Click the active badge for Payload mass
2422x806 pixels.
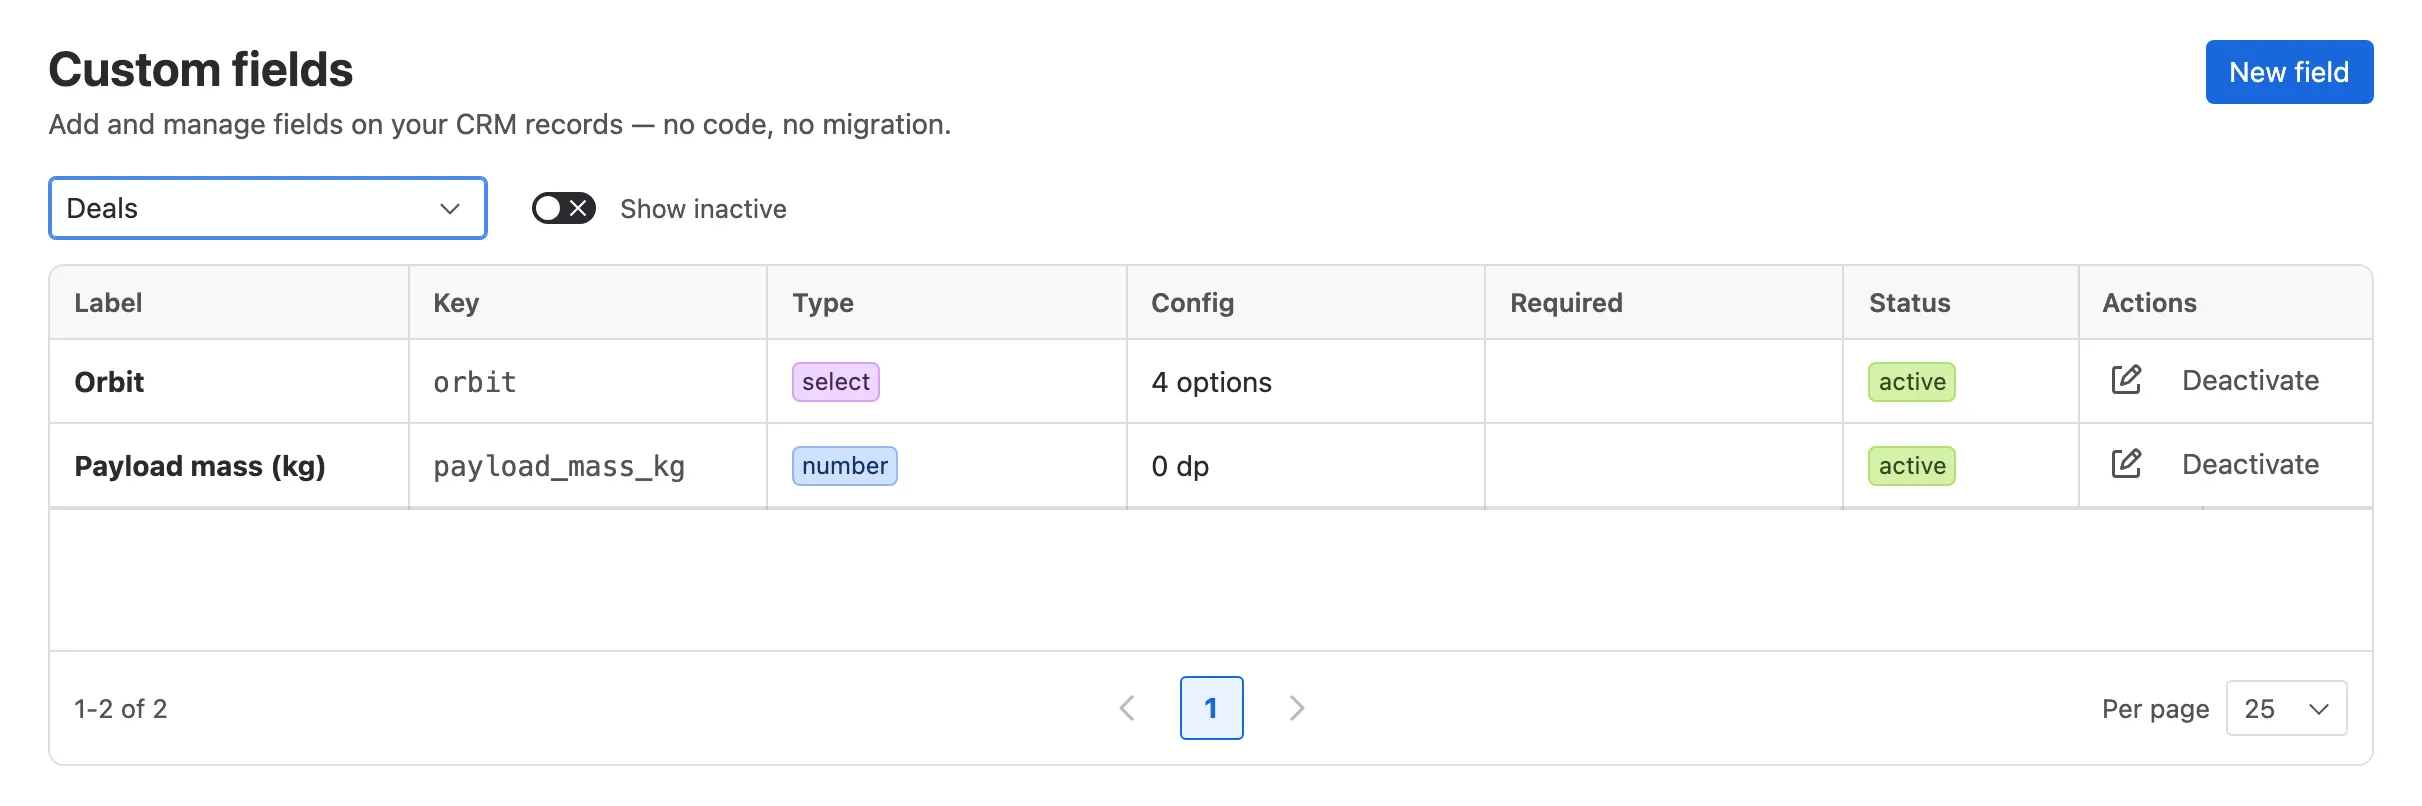tap(1912, 465)
